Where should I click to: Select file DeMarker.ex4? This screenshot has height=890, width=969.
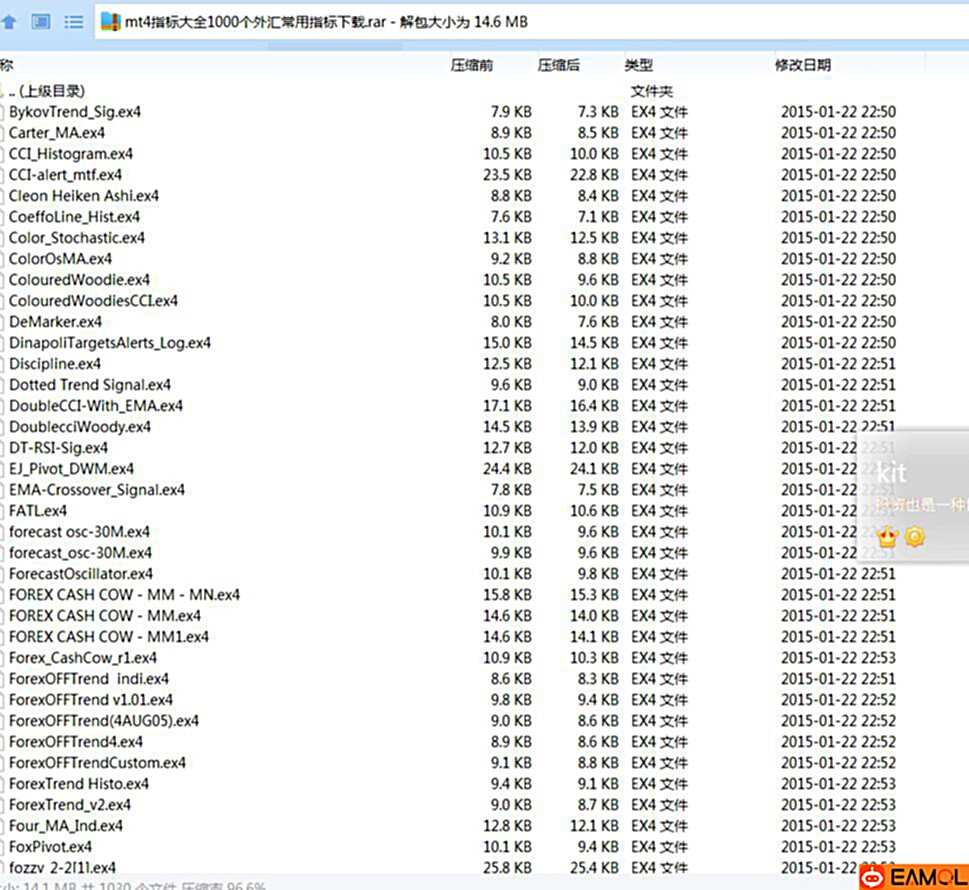(55, 322)
